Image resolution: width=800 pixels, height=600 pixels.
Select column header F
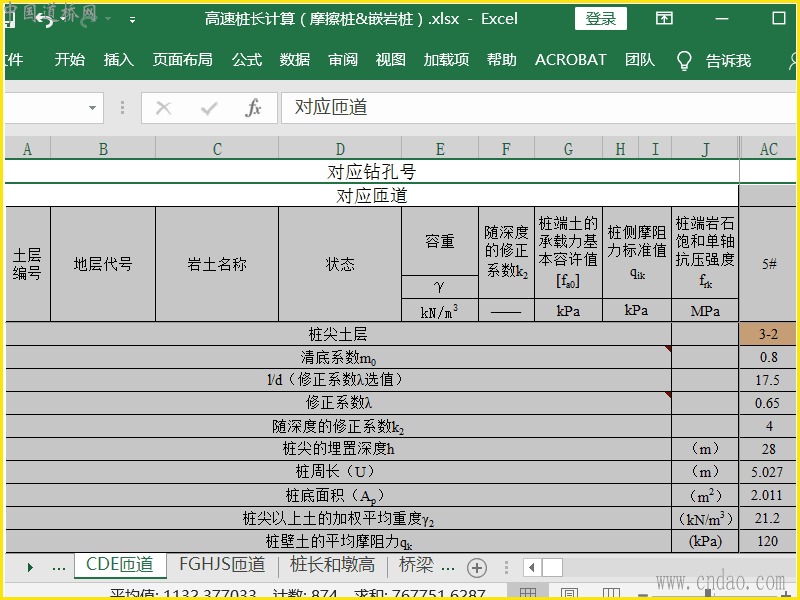(x=506, y=149)
